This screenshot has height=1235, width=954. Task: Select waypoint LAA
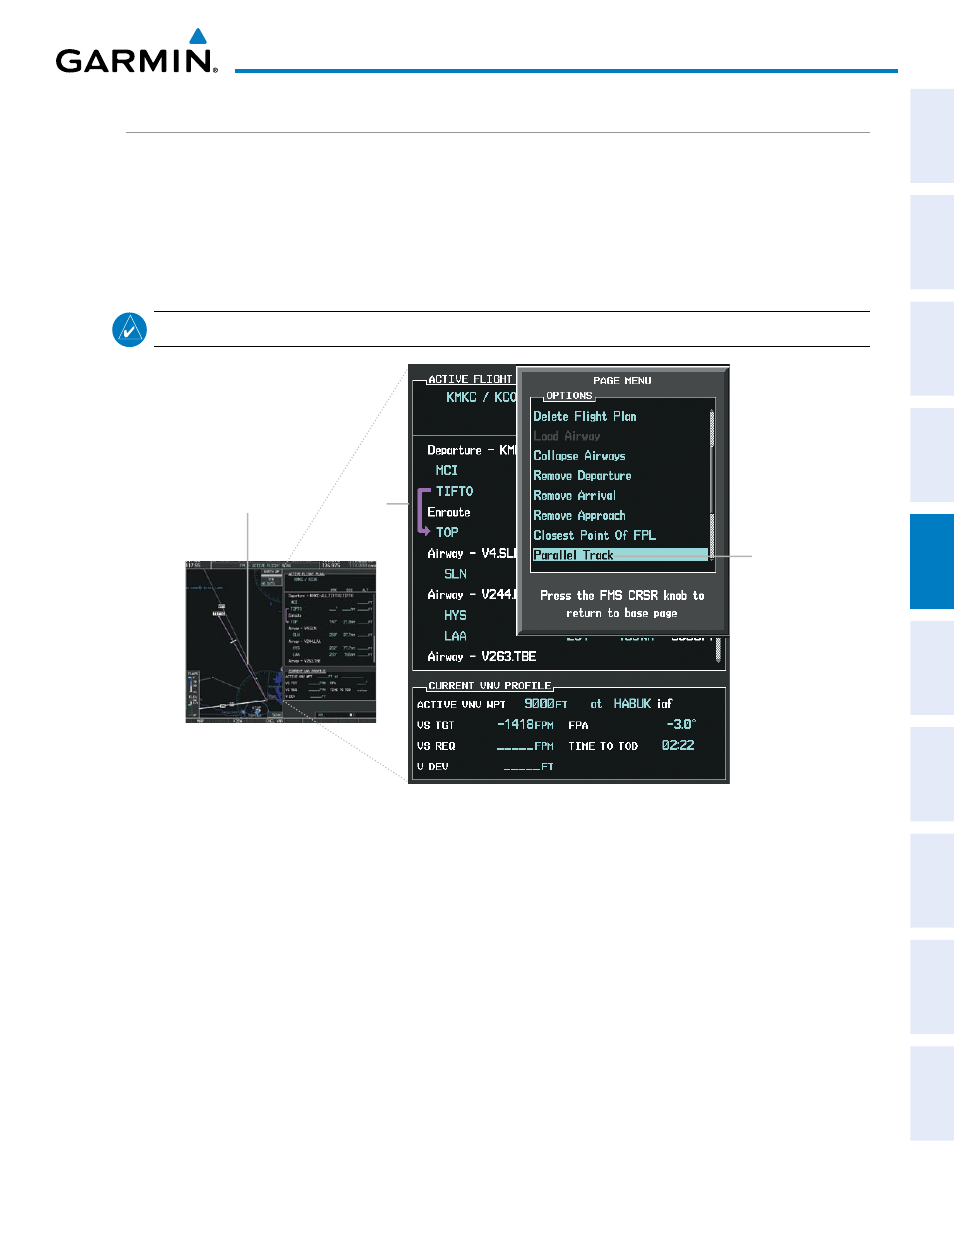tap(455, 636)
